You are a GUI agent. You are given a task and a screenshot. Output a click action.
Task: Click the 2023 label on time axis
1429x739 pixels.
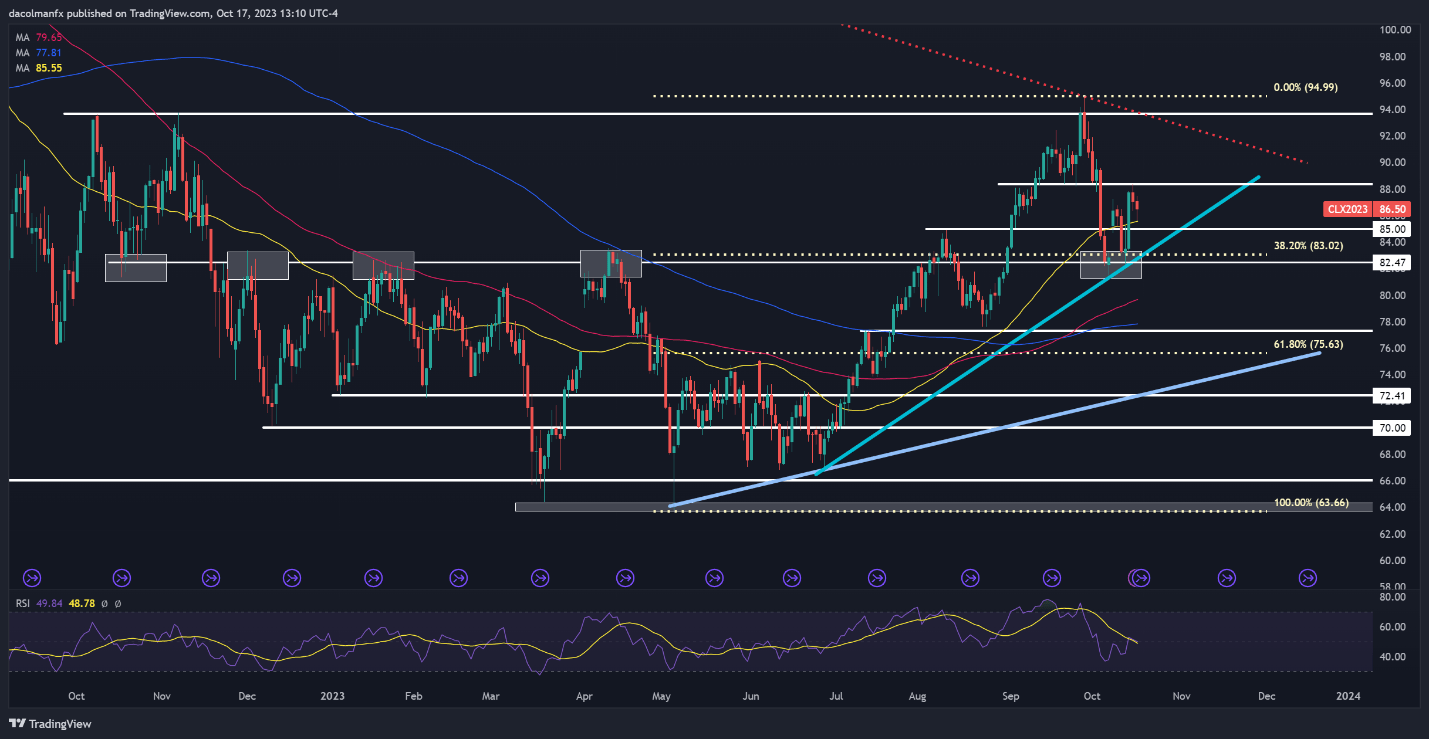tap(330, 695)
